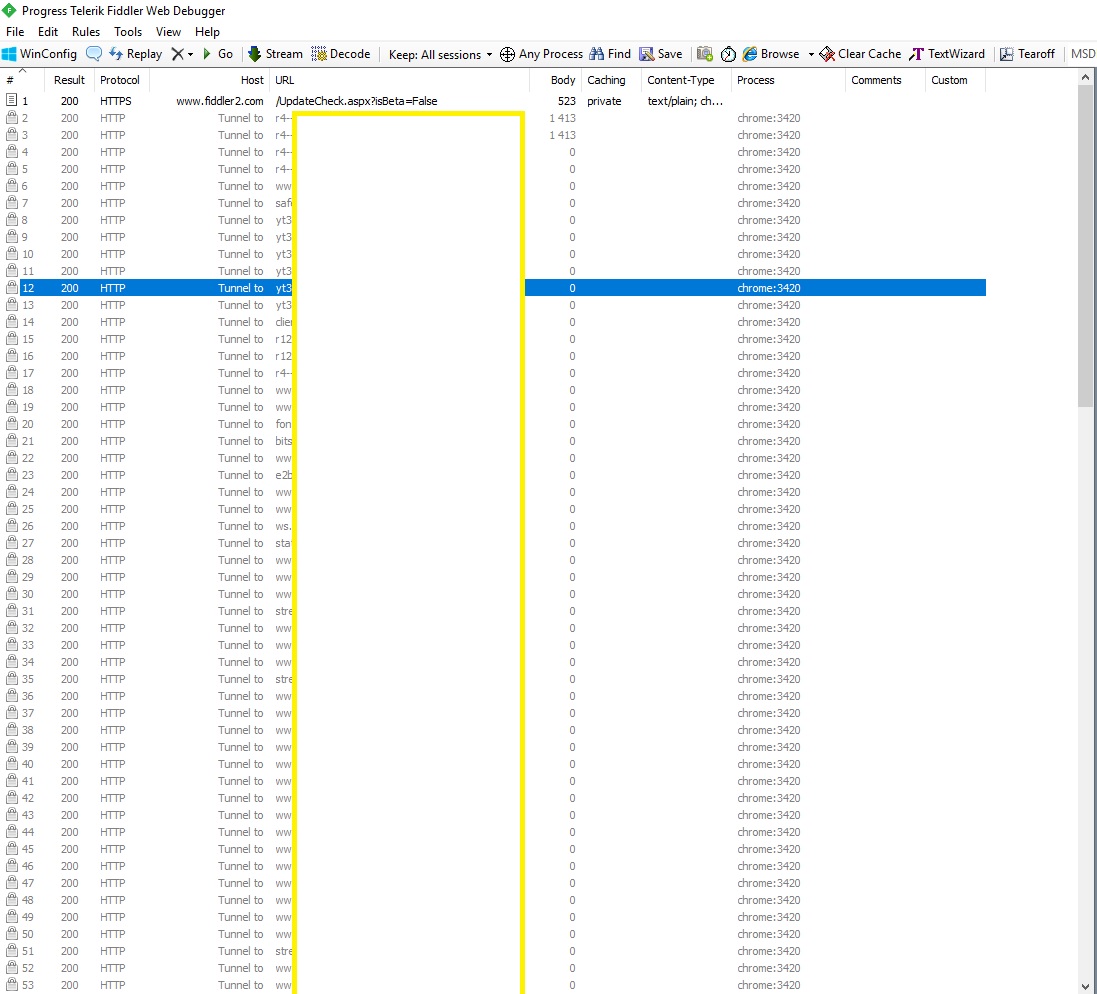Click the Body value 523 in session 1
Screen dimensions: 1097x994
[x=567, y=101]
